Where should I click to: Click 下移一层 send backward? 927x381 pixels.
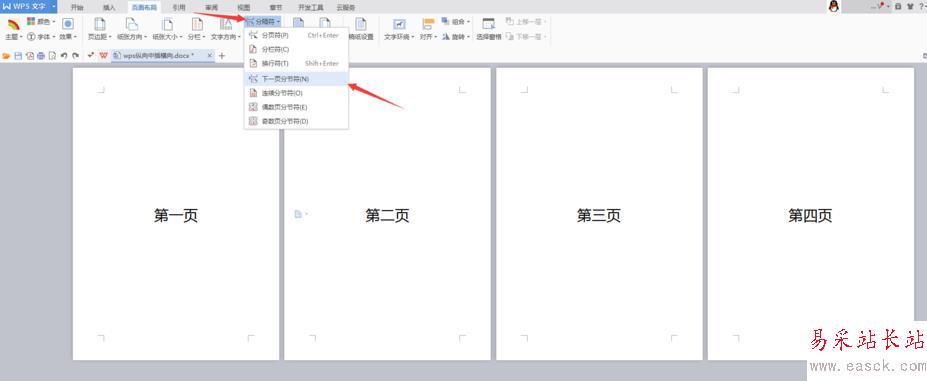pyautogui.click(x=526, y=37)
